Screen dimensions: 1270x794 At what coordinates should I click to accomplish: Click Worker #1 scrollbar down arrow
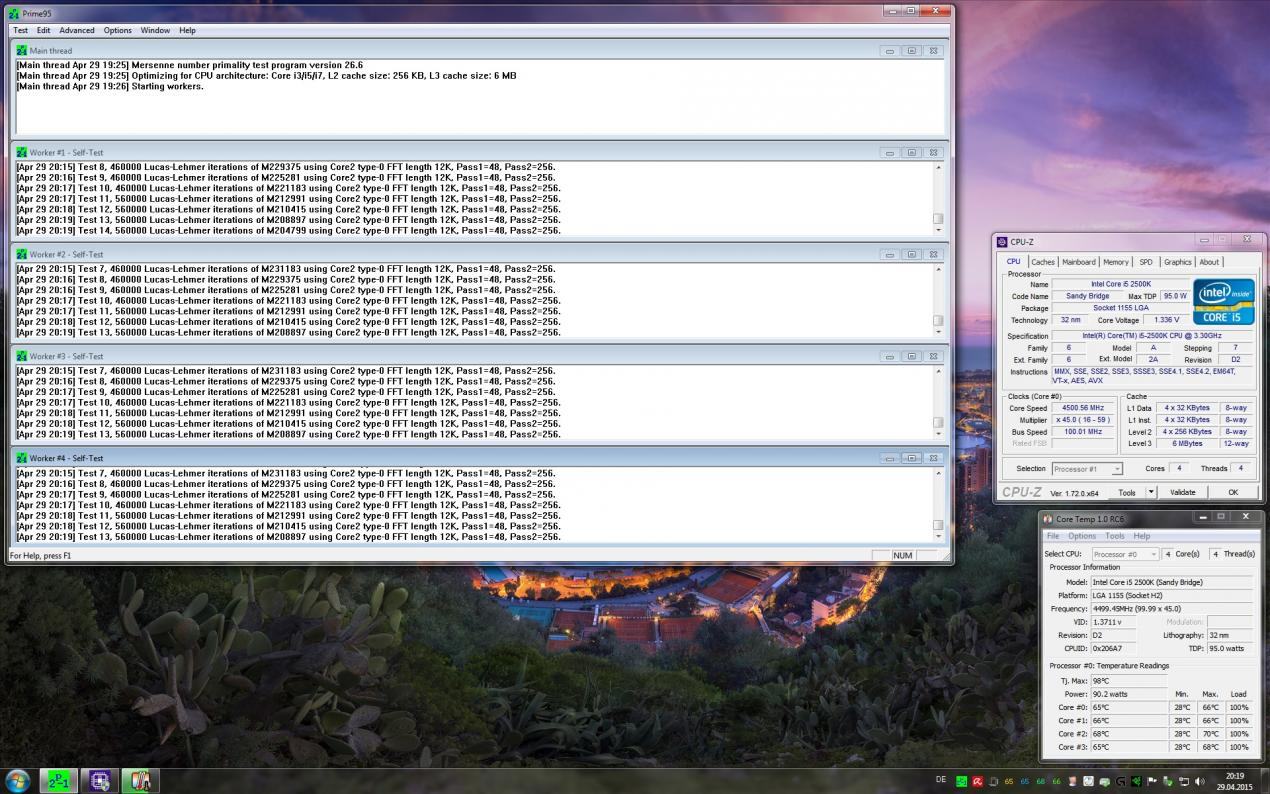click(938, 230)
